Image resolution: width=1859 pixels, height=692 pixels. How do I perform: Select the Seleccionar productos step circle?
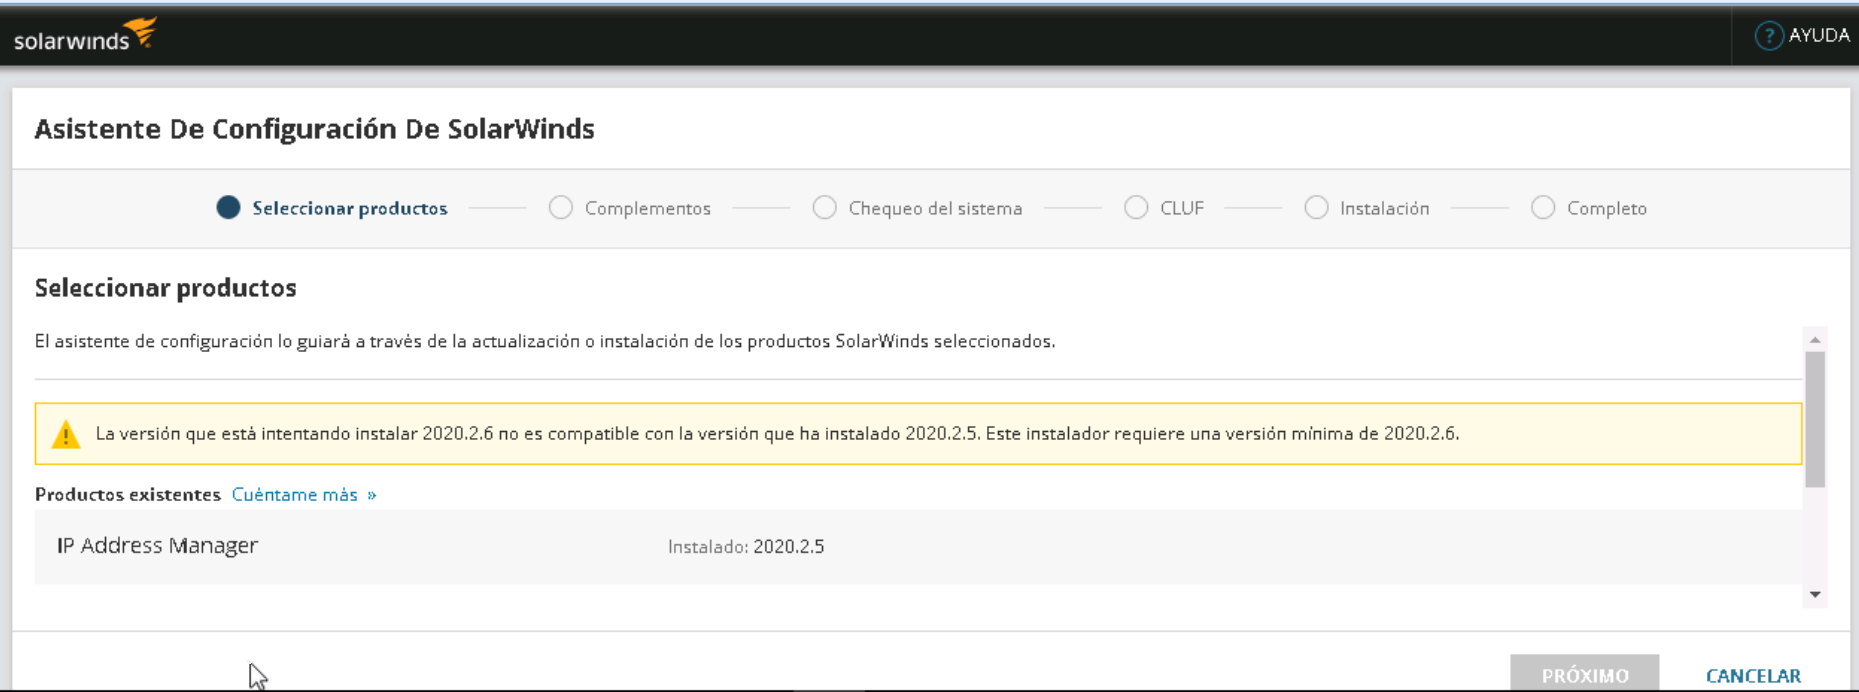pyautogui.click(x=228, y=208)
